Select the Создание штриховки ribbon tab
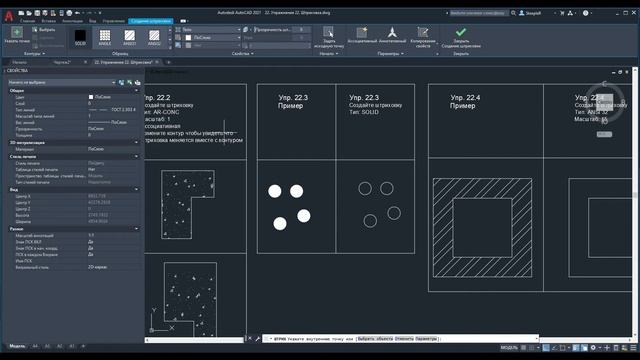 [x=151, y=21]
